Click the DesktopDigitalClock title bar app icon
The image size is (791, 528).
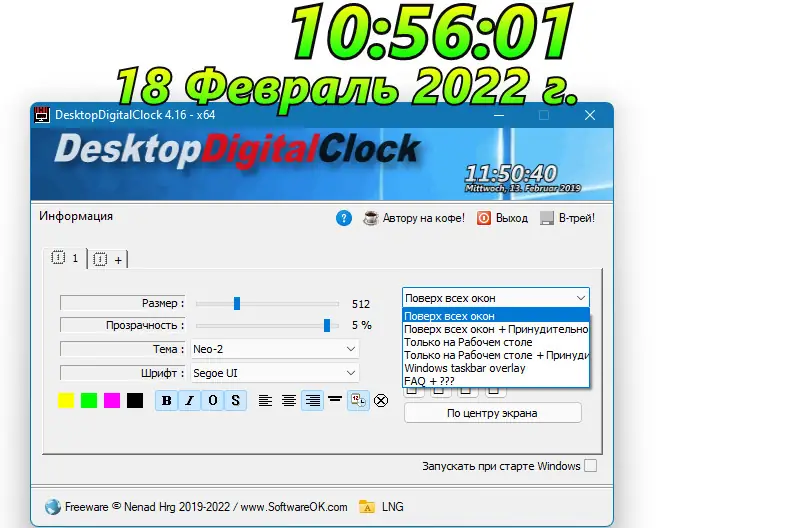(42, 115)
